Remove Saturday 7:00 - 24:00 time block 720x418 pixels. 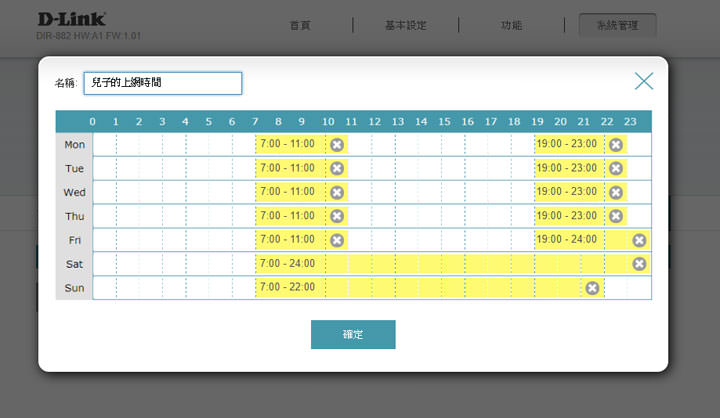639,264
